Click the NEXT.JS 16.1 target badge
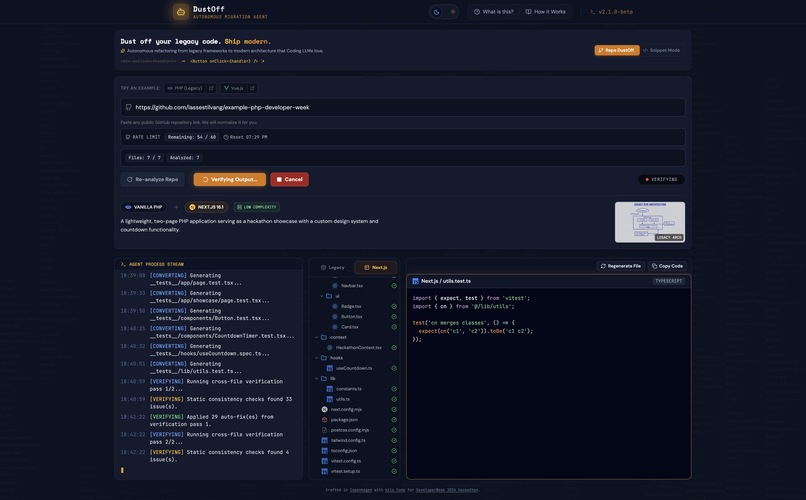Image resolution: width=806 pixels, height=500 pixels. tap(206, 207)
